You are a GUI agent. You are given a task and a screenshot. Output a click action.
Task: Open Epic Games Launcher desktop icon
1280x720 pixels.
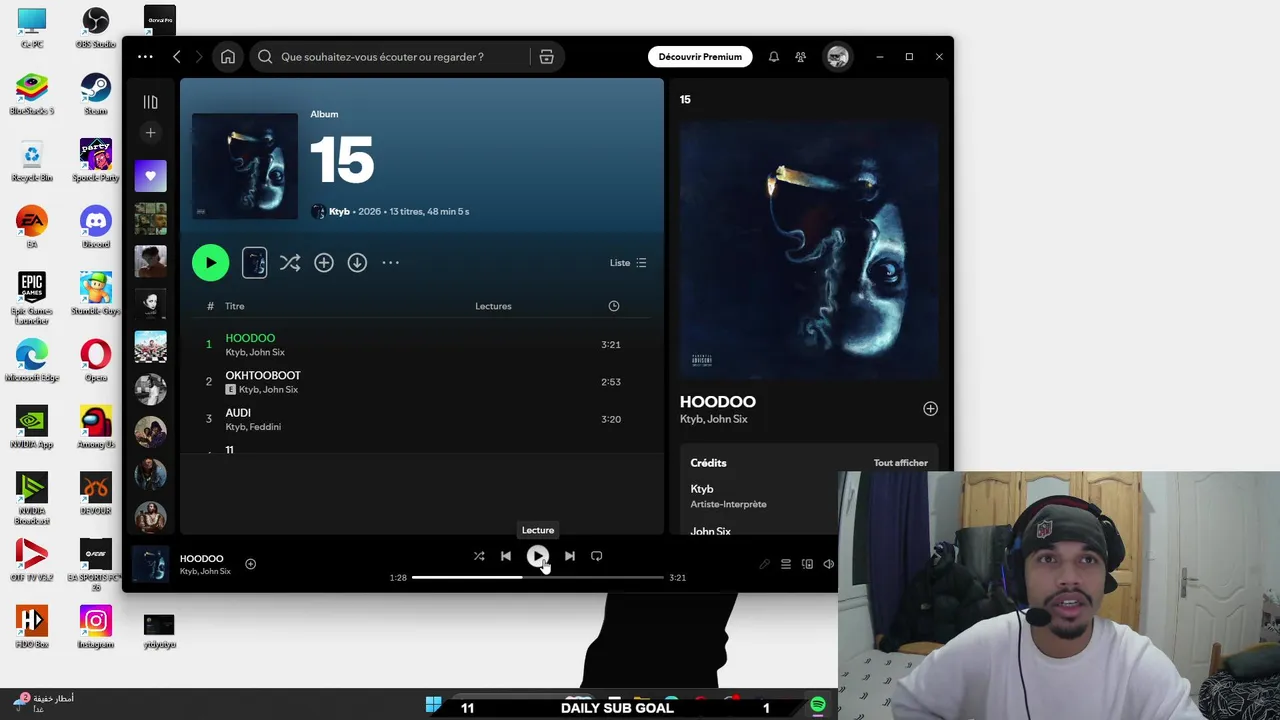coord(32,297)
